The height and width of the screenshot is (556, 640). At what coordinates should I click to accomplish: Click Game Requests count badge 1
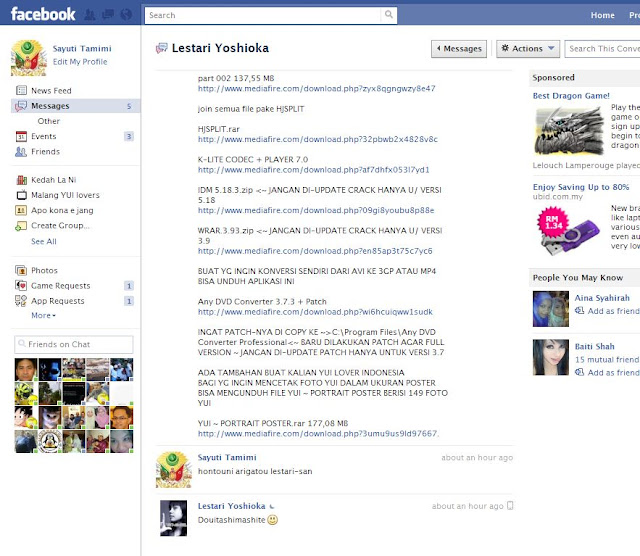pyautogui.click(x=129, y=286)
